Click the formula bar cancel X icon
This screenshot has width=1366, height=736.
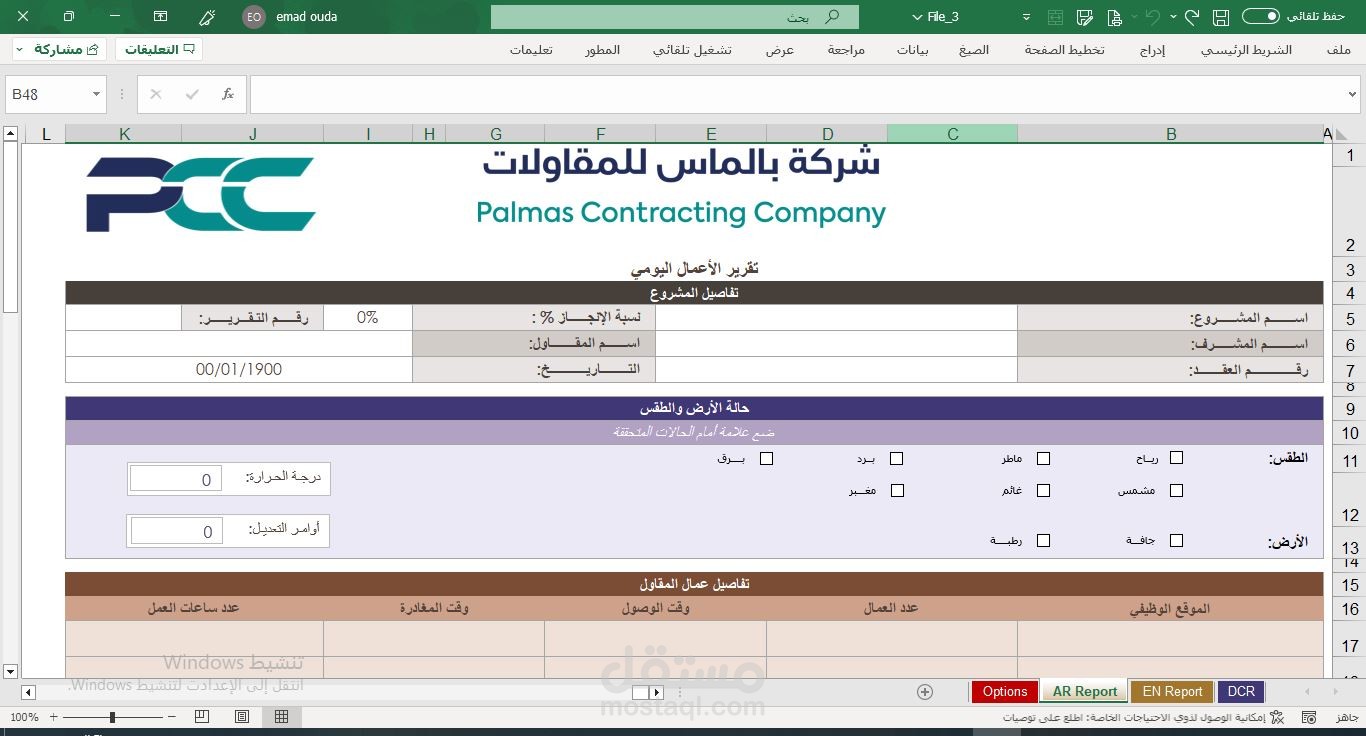[x=155, y=94]
